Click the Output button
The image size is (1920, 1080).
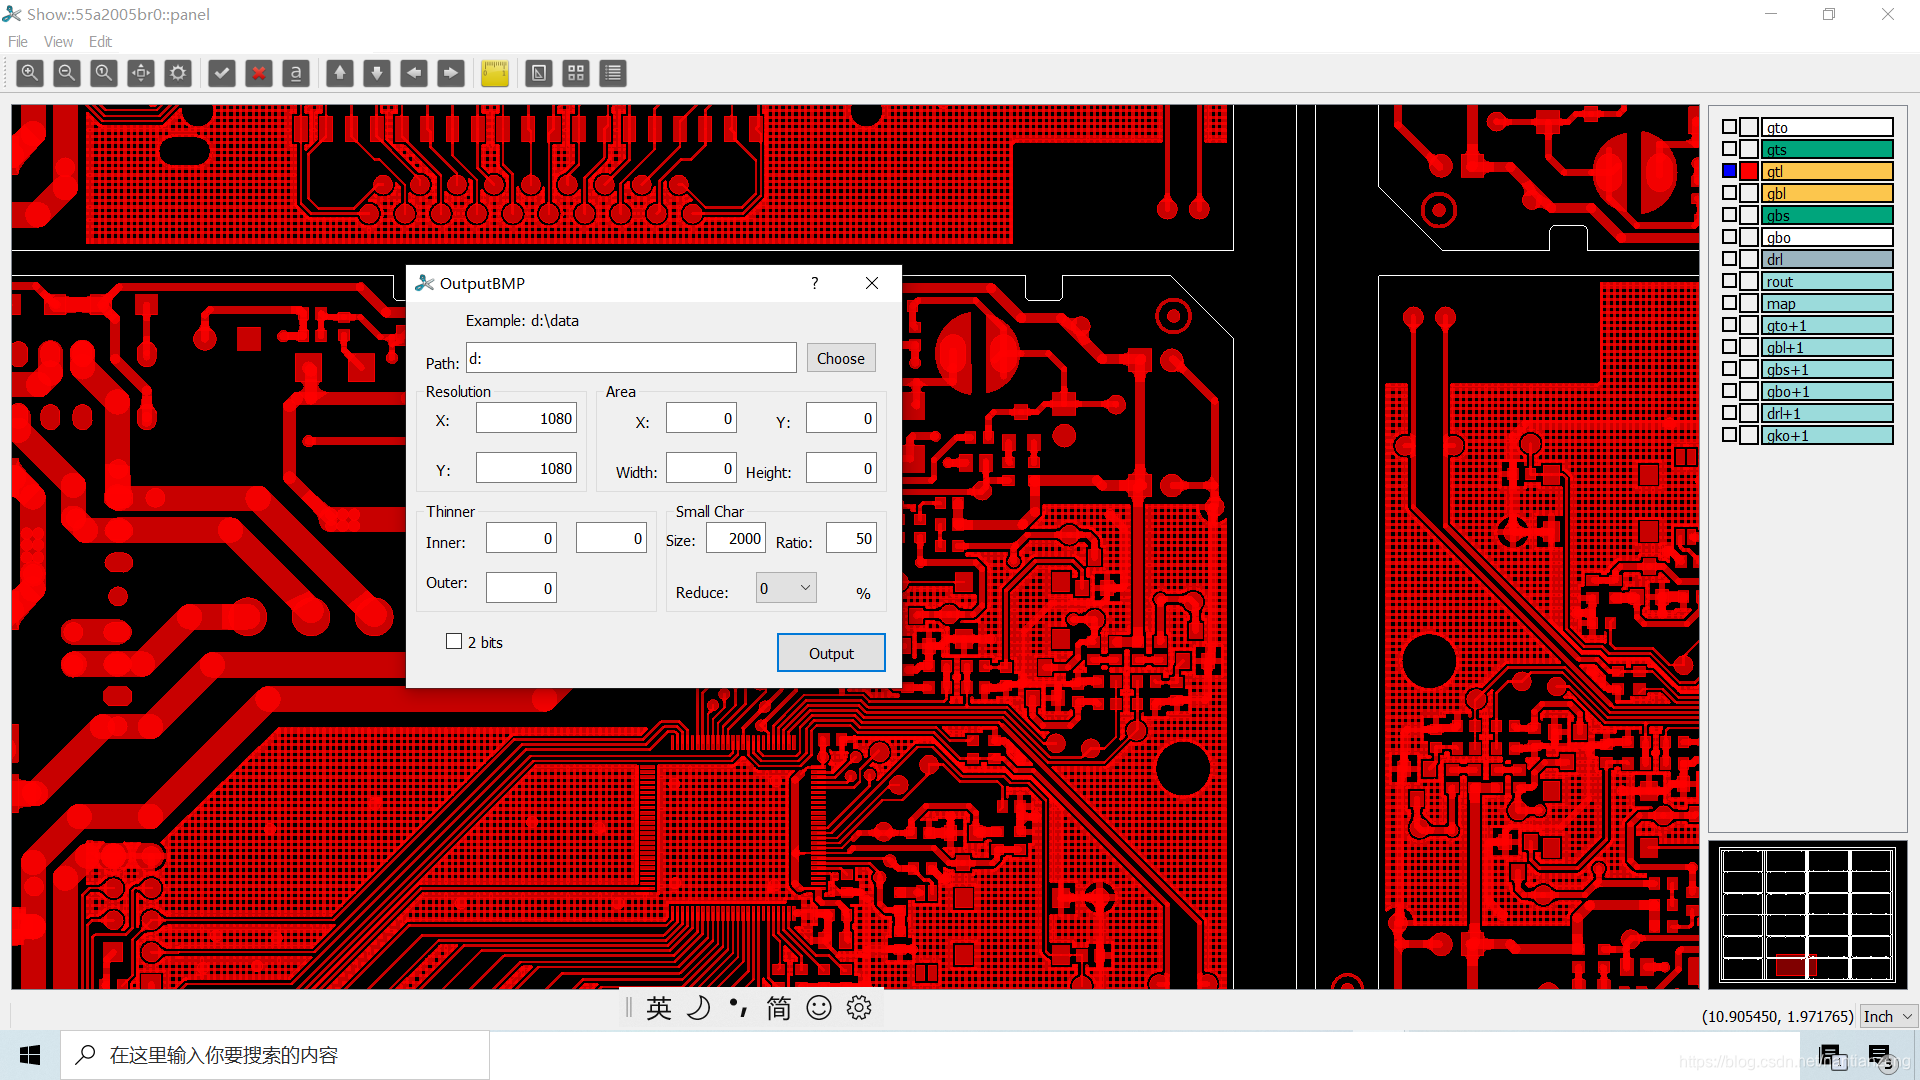[831, 653]
